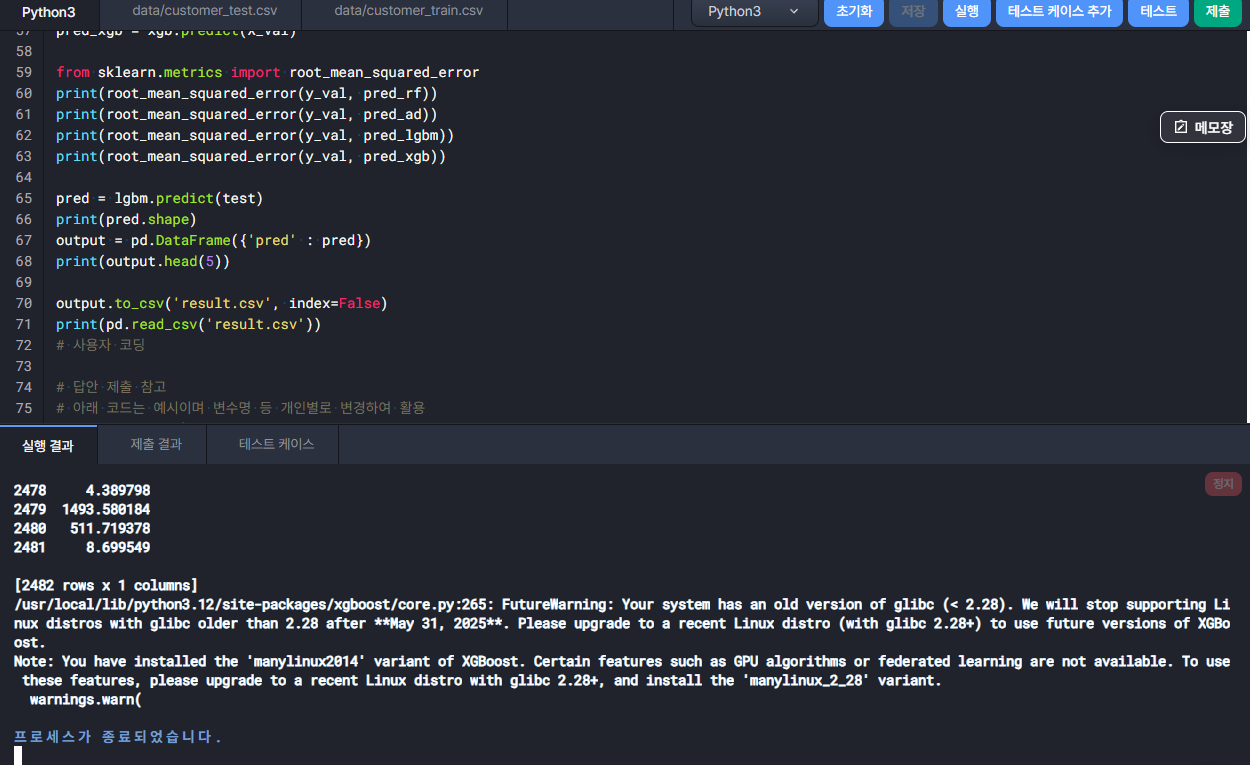Click output row 2478 value 4.389798

click(118, 490)
